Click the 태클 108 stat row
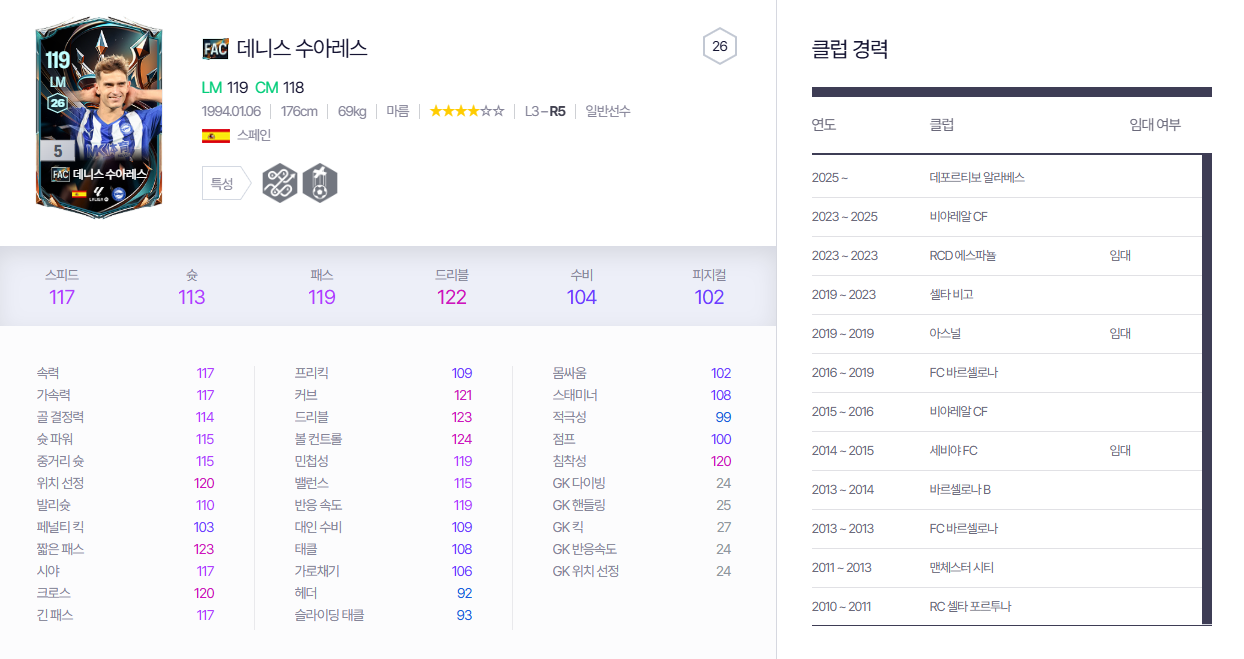The height and width of the screenshot is (659, 1244). pyautogui.click(x=383, y=549)
